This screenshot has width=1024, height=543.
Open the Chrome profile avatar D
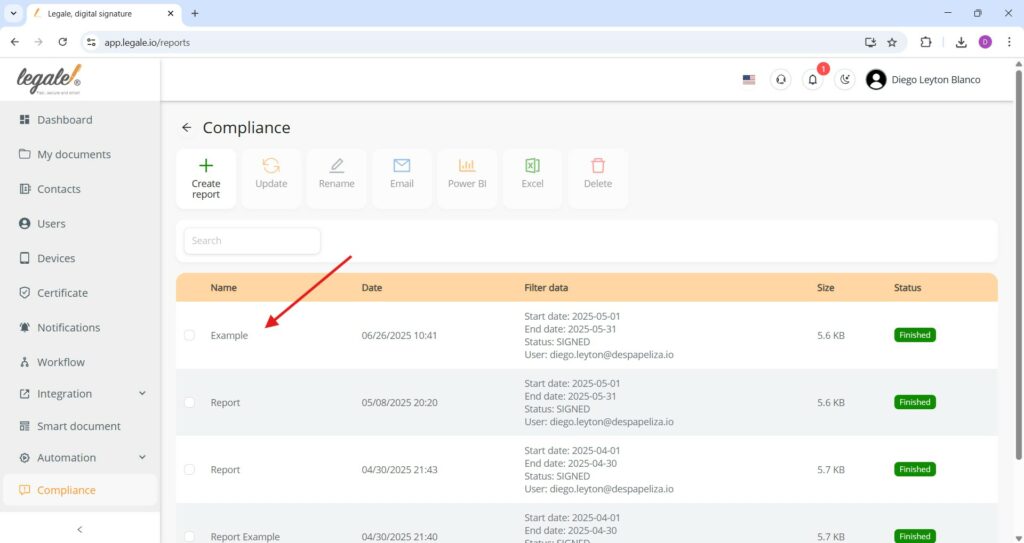(985, 42)
